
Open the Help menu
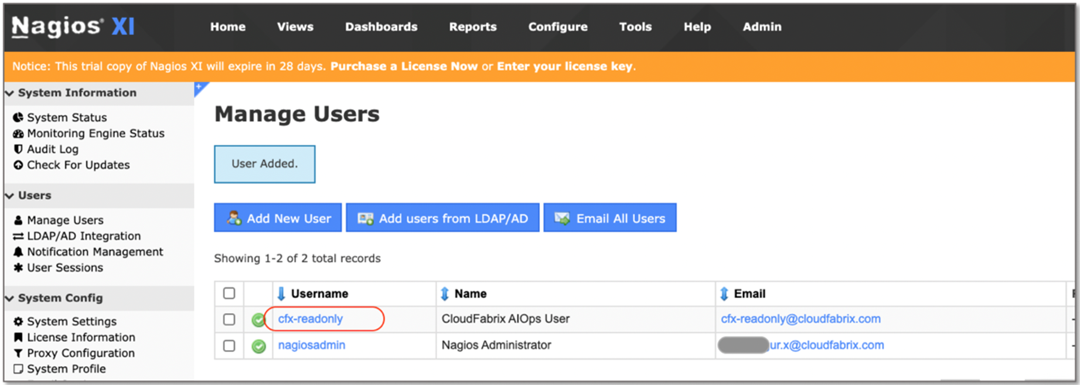click(x=697, y=27)
